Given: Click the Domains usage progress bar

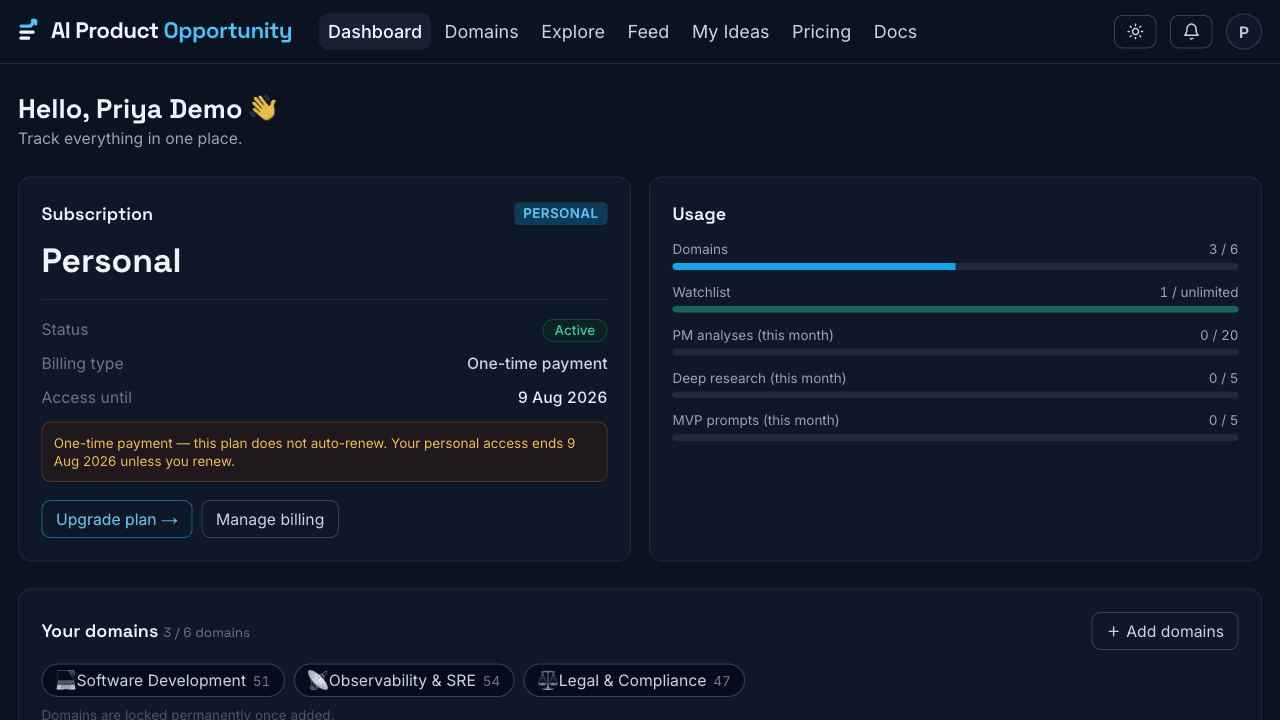Looking at the screenshot, I should click(955, 267).
